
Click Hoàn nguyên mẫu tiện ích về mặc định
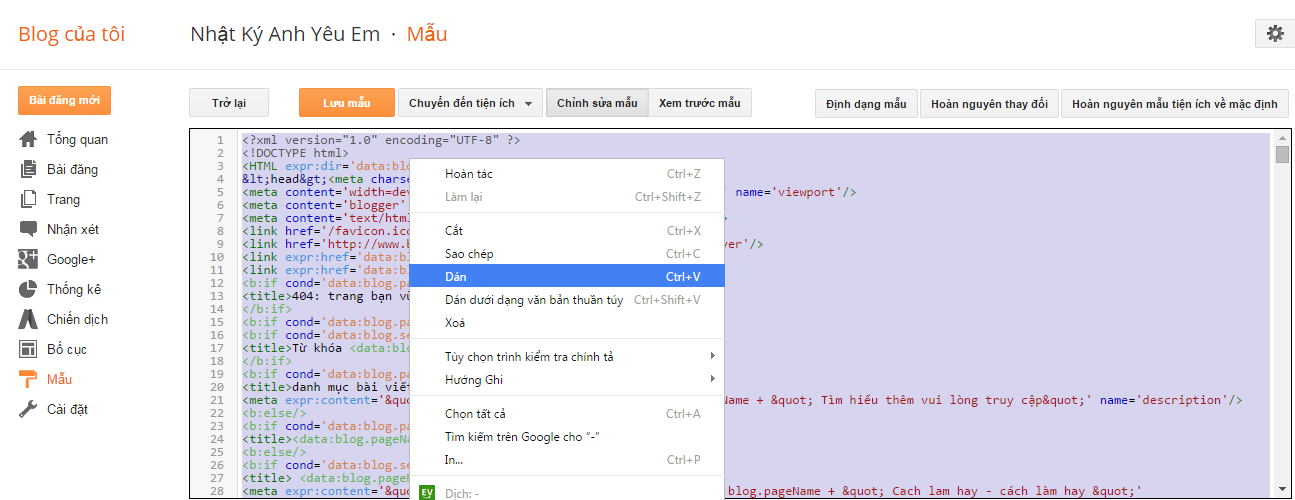pos(1175,104)
